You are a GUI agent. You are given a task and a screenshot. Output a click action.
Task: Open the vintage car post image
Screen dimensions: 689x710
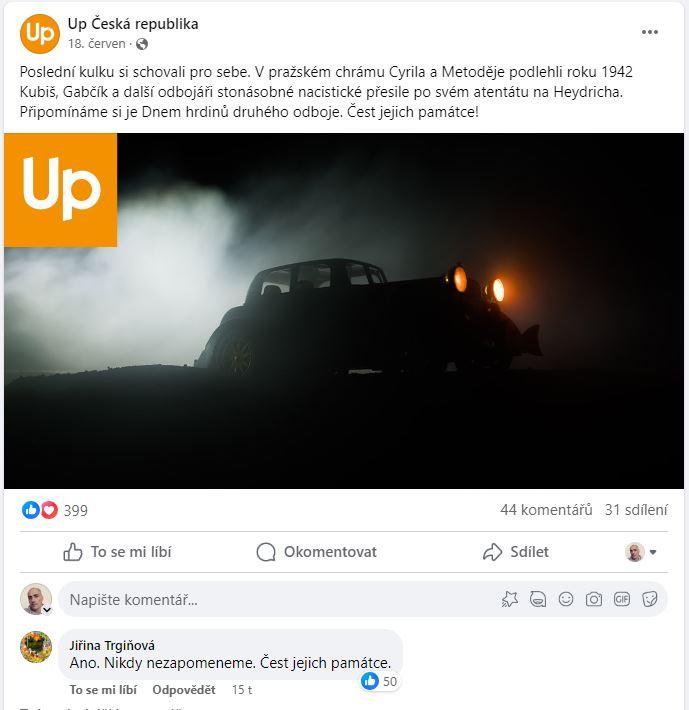tap(344, 311)
